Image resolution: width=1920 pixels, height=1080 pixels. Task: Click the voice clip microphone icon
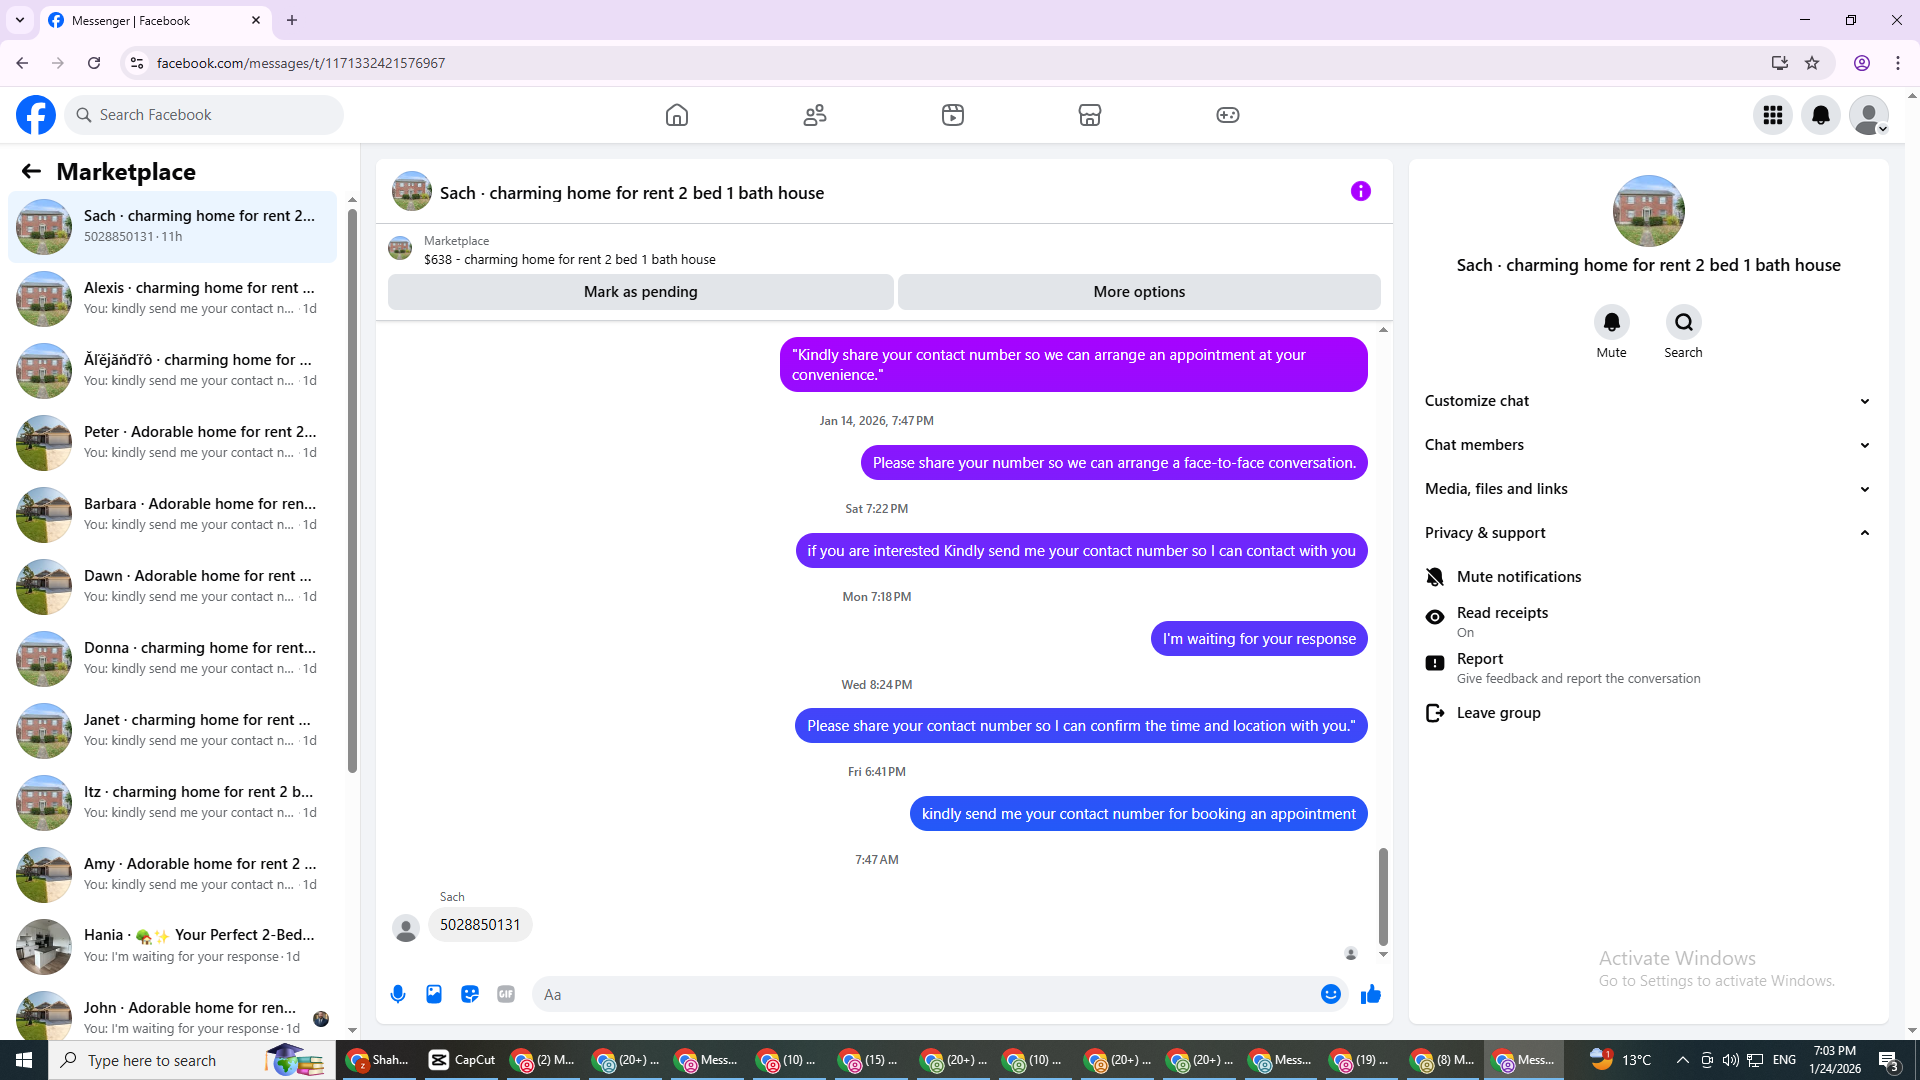[398, 994]
